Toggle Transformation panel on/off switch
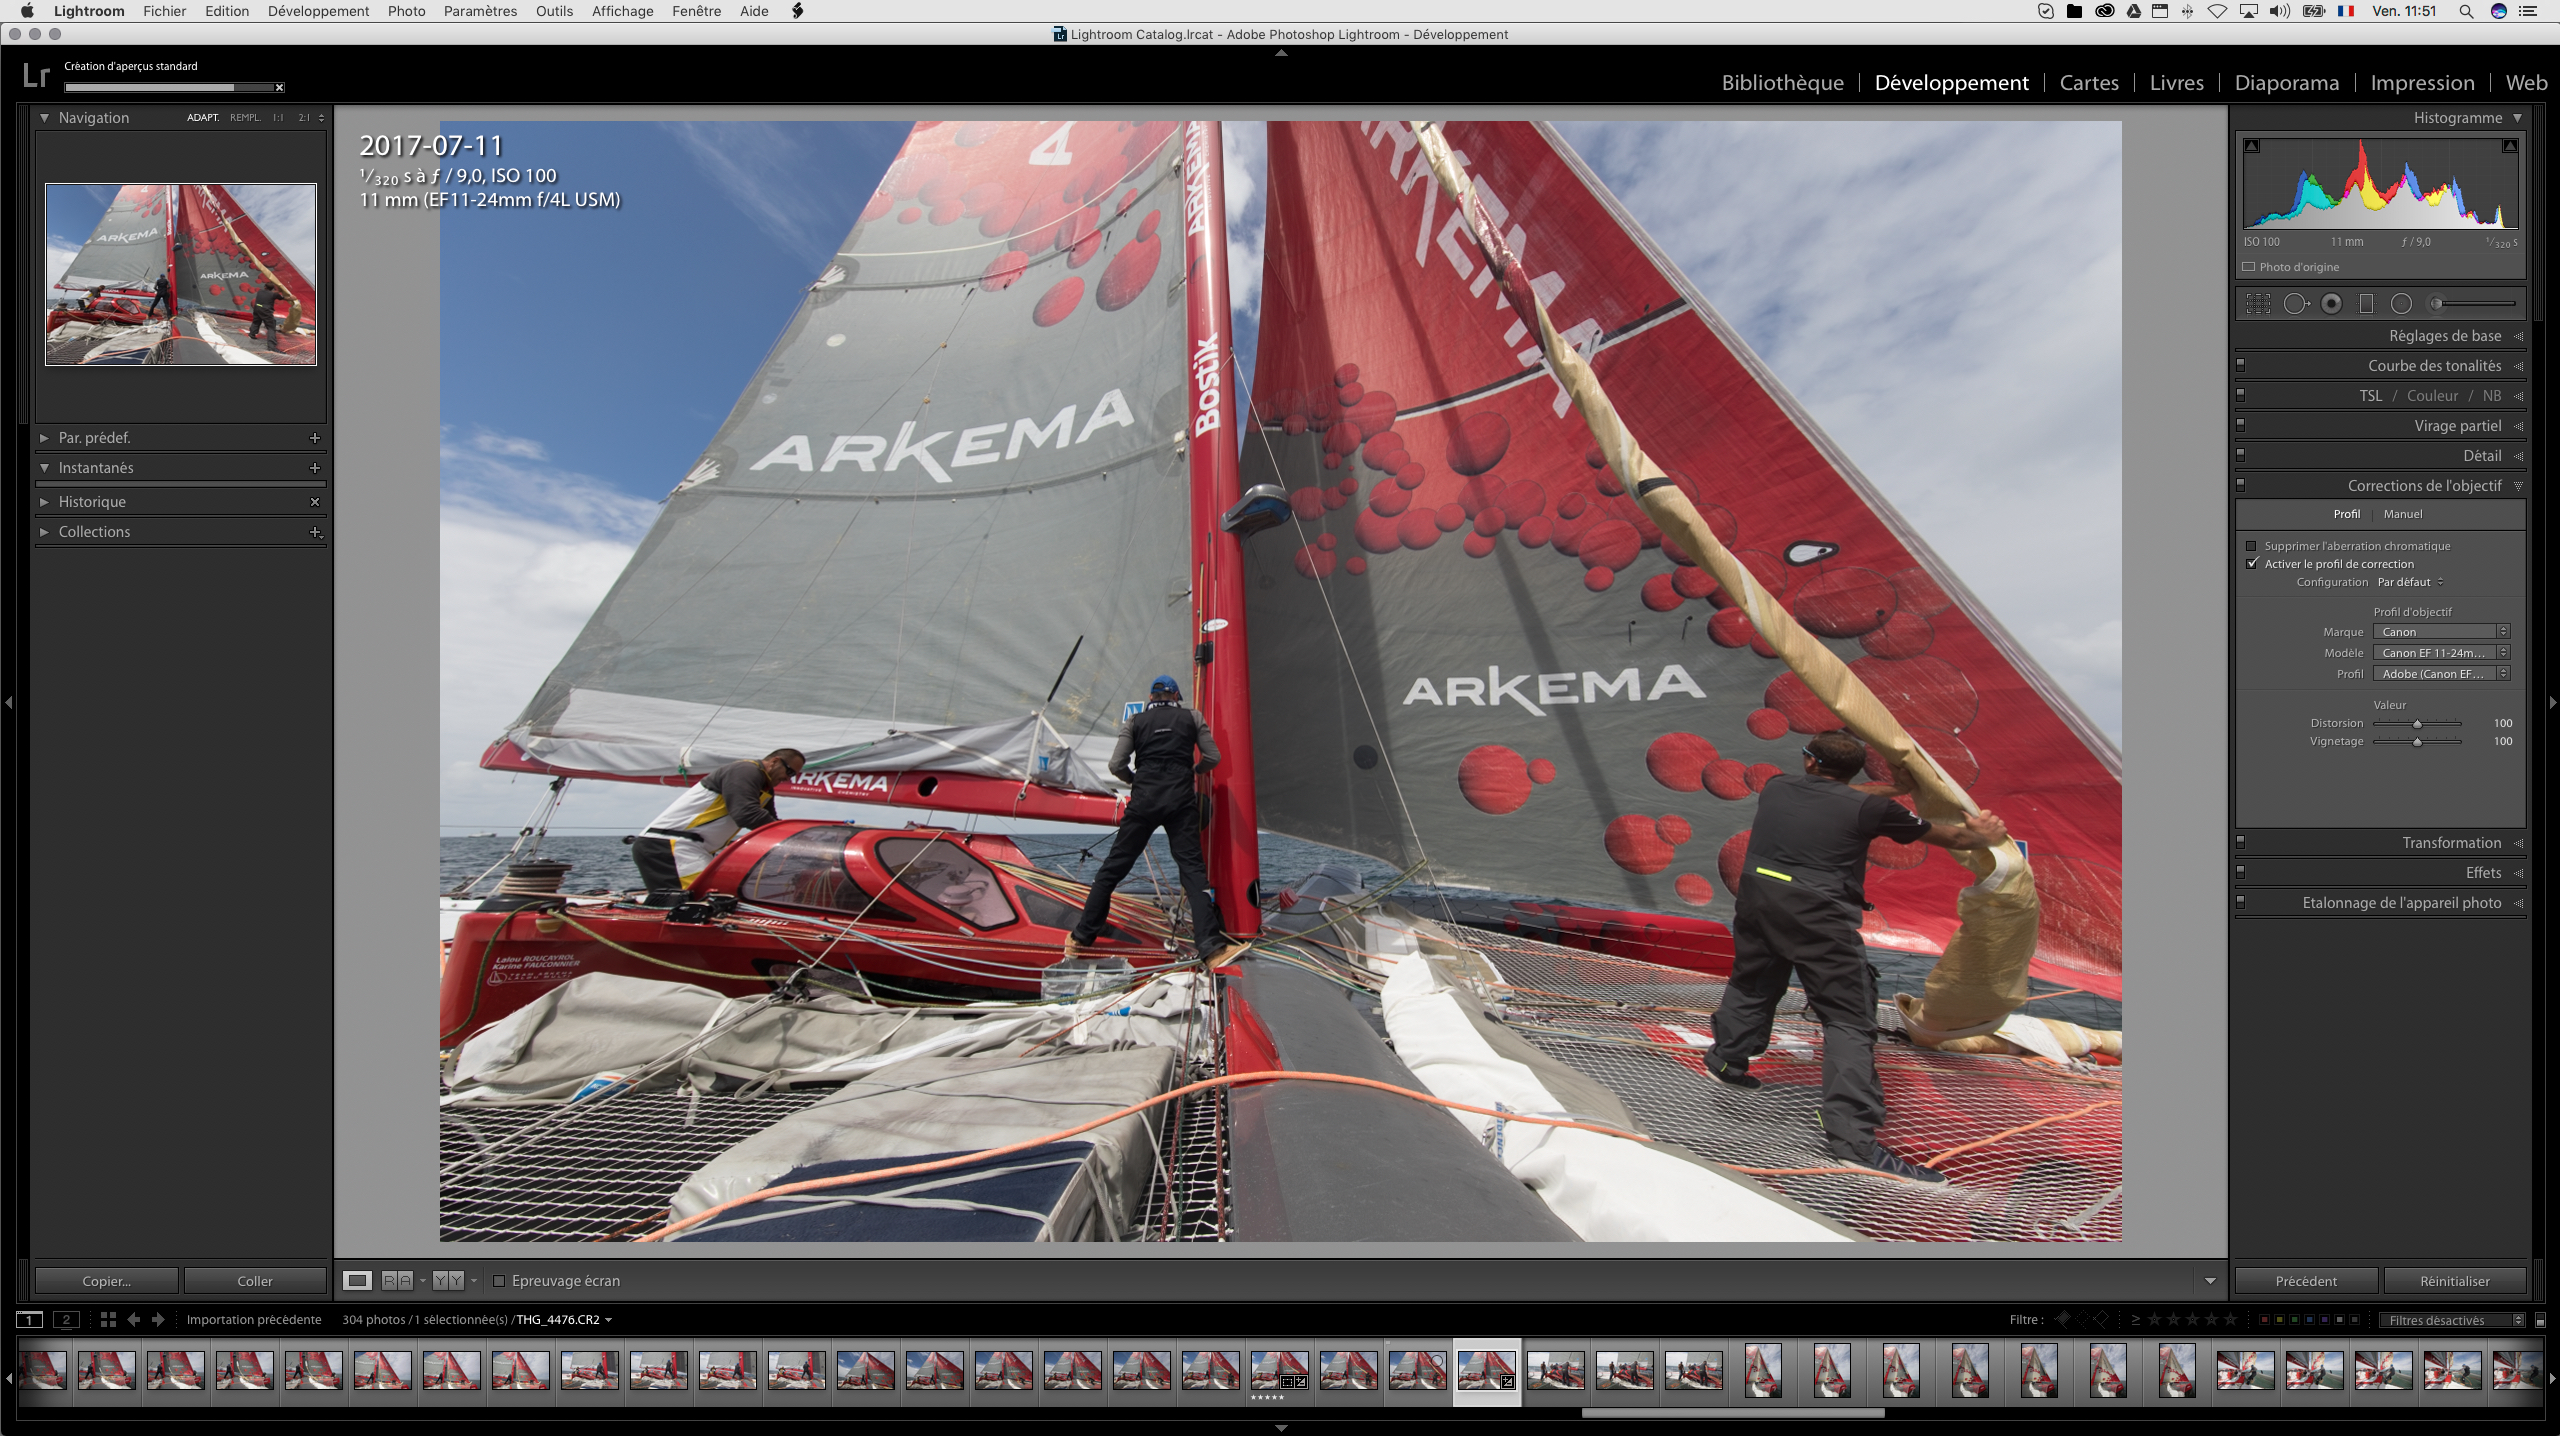 2241,843
